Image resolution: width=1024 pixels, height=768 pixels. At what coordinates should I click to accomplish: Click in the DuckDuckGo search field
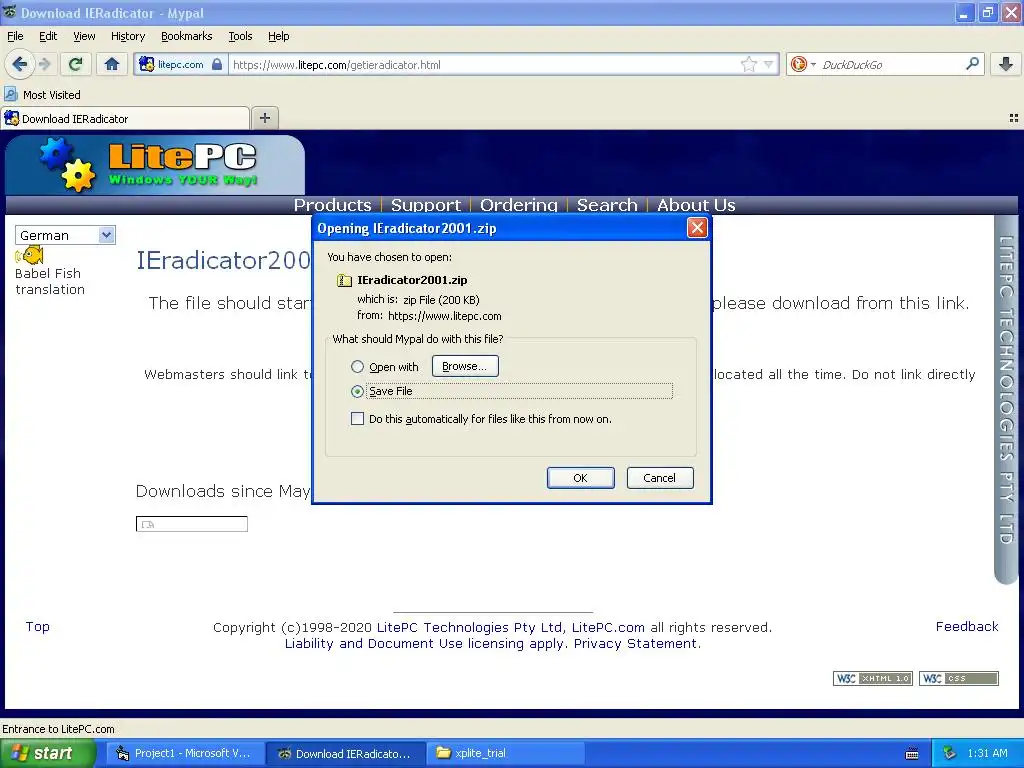[x=891, y=64]
